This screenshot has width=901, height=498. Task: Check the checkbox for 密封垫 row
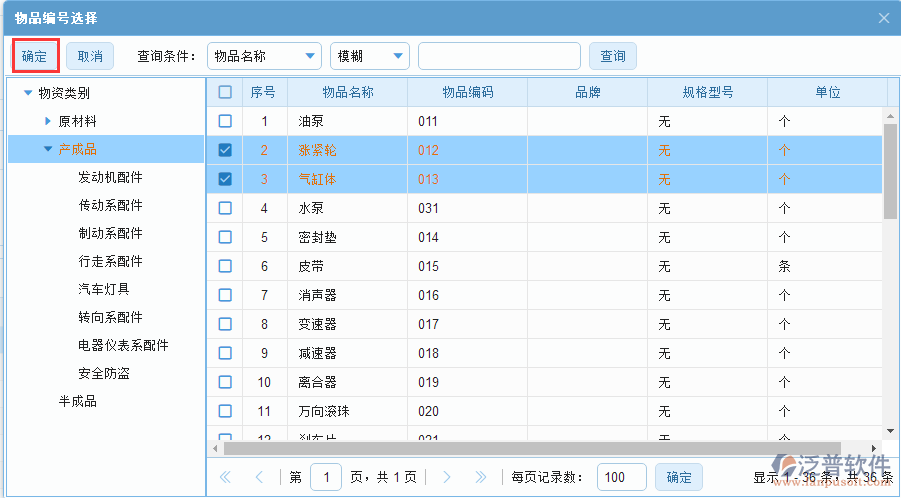(x=225, y=237)
